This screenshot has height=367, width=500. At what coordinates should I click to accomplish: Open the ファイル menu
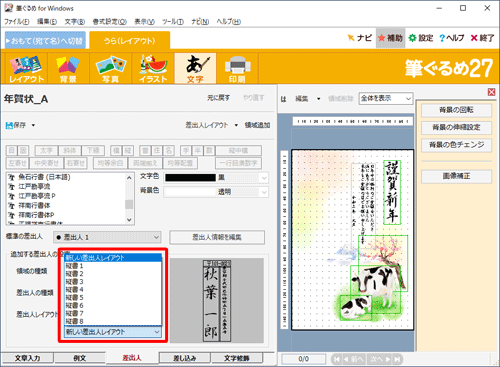pos(16,22)
